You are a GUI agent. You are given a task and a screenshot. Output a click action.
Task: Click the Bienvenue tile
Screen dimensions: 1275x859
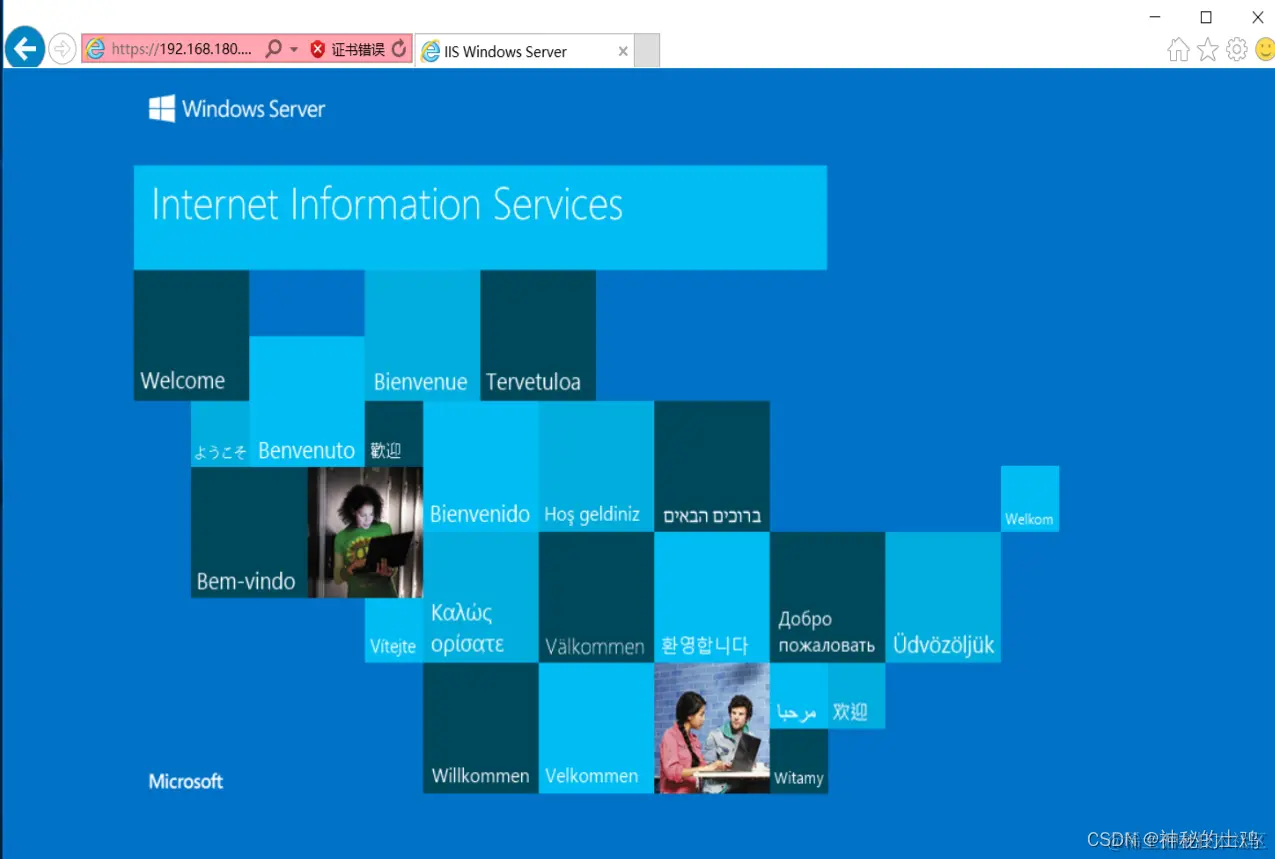[422, 335]
